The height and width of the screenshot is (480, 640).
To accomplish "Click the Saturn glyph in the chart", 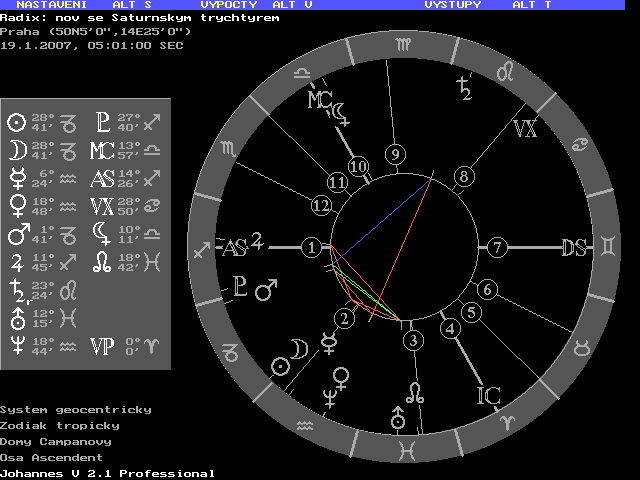I will click(x=463, y=87).
